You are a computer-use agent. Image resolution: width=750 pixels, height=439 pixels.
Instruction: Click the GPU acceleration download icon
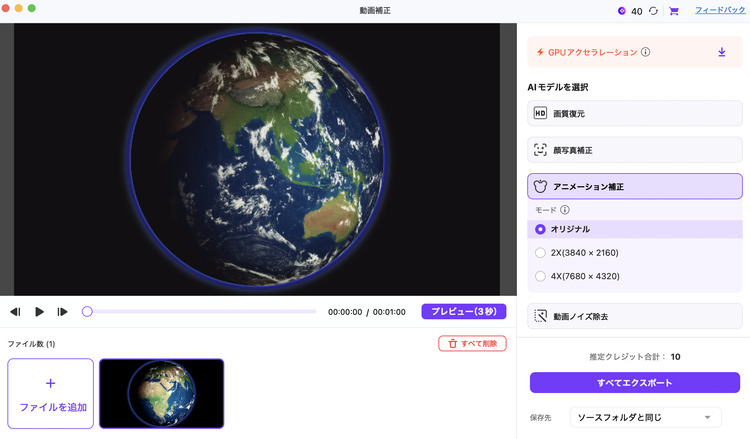click(x=722, y=52)
